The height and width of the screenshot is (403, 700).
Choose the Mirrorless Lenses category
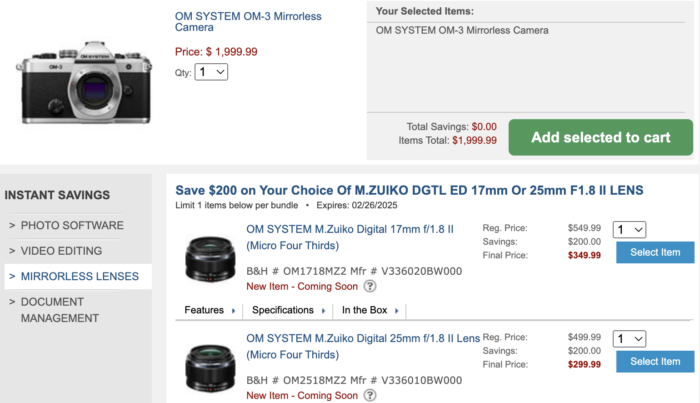(79, 276)
